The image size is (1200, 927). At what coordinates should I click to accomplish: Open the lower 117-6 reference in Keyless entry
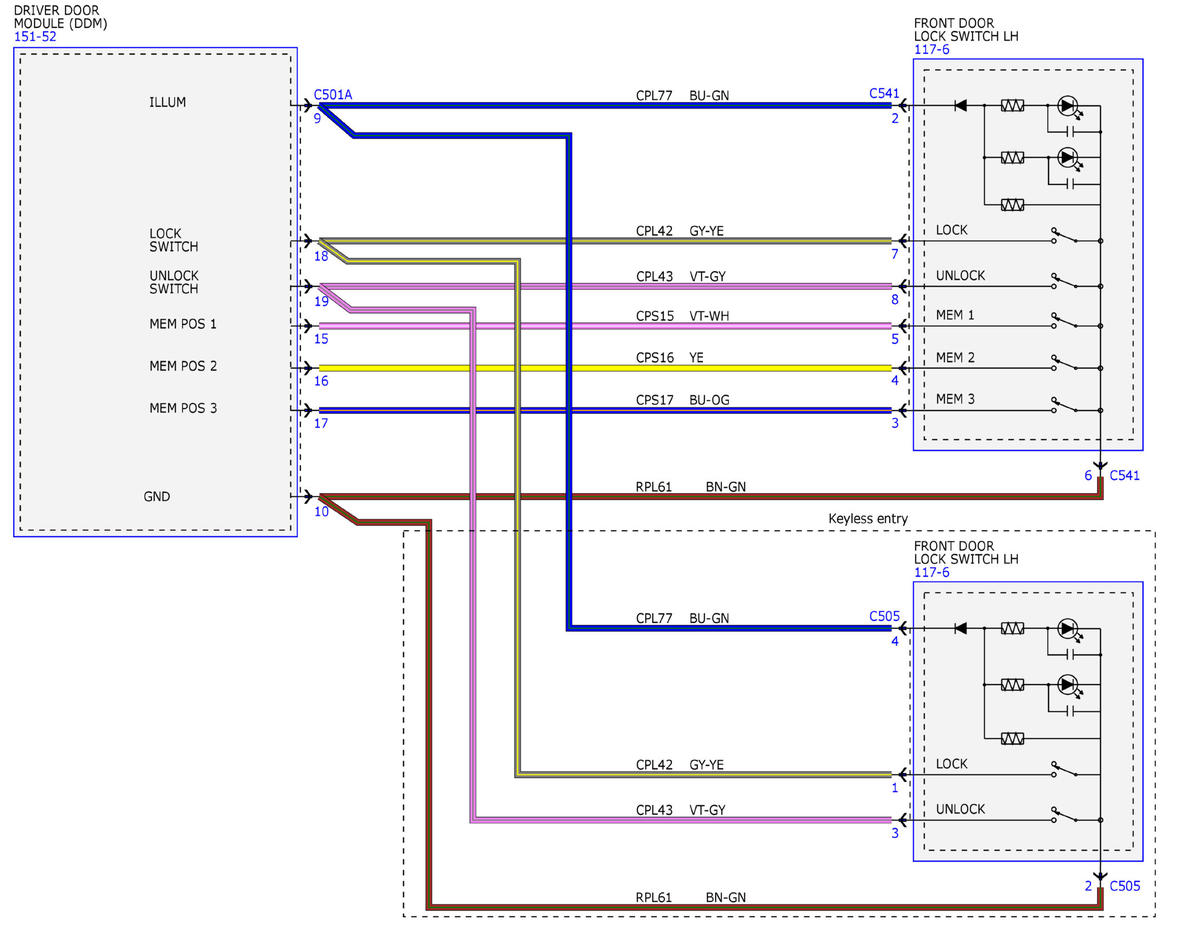[932, 573]
